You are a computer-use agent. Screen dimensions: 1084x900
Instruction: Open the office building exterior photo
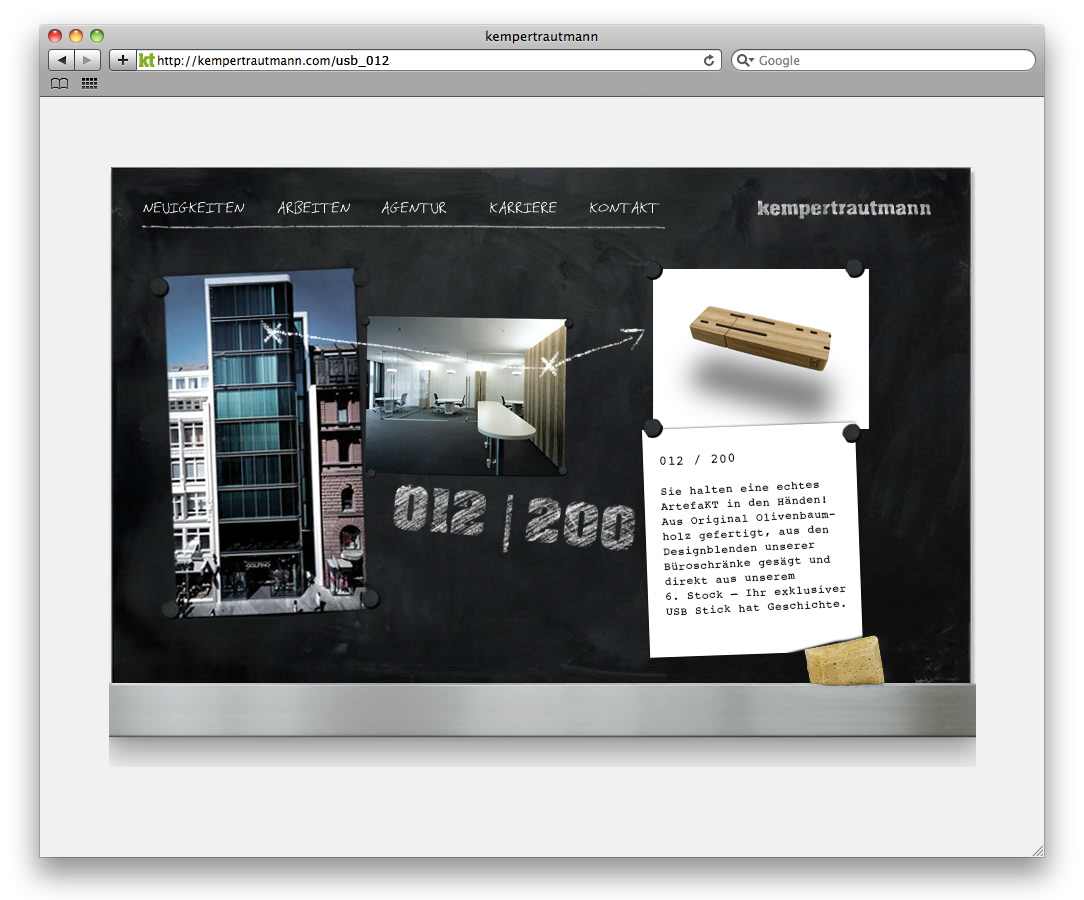click(x=265, y=442)
